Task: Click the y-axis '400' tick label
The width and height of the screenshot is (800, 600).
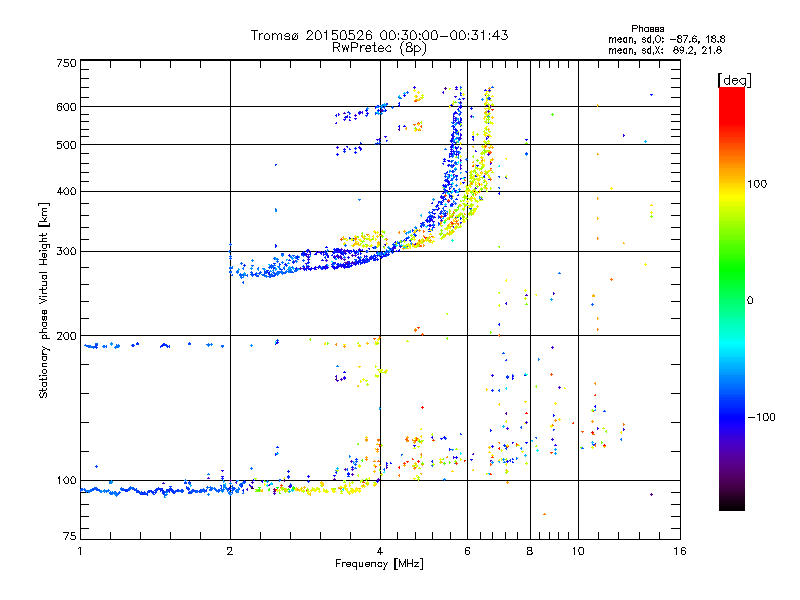Action: [x=66, y=192]
